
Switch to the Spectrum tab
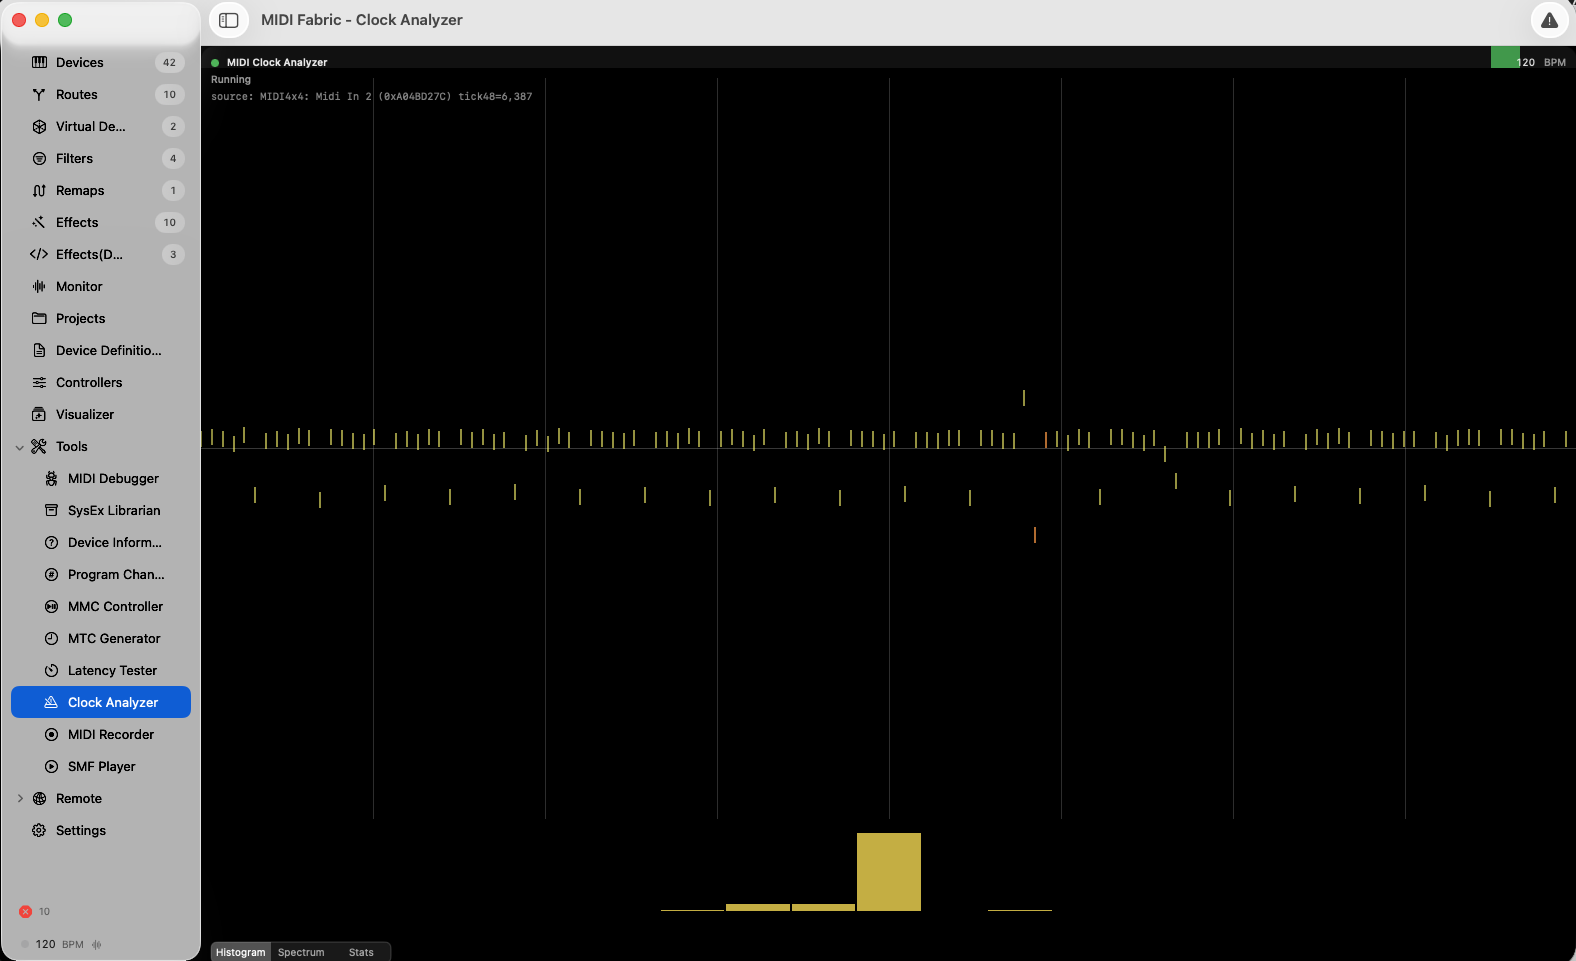(301, 952)
